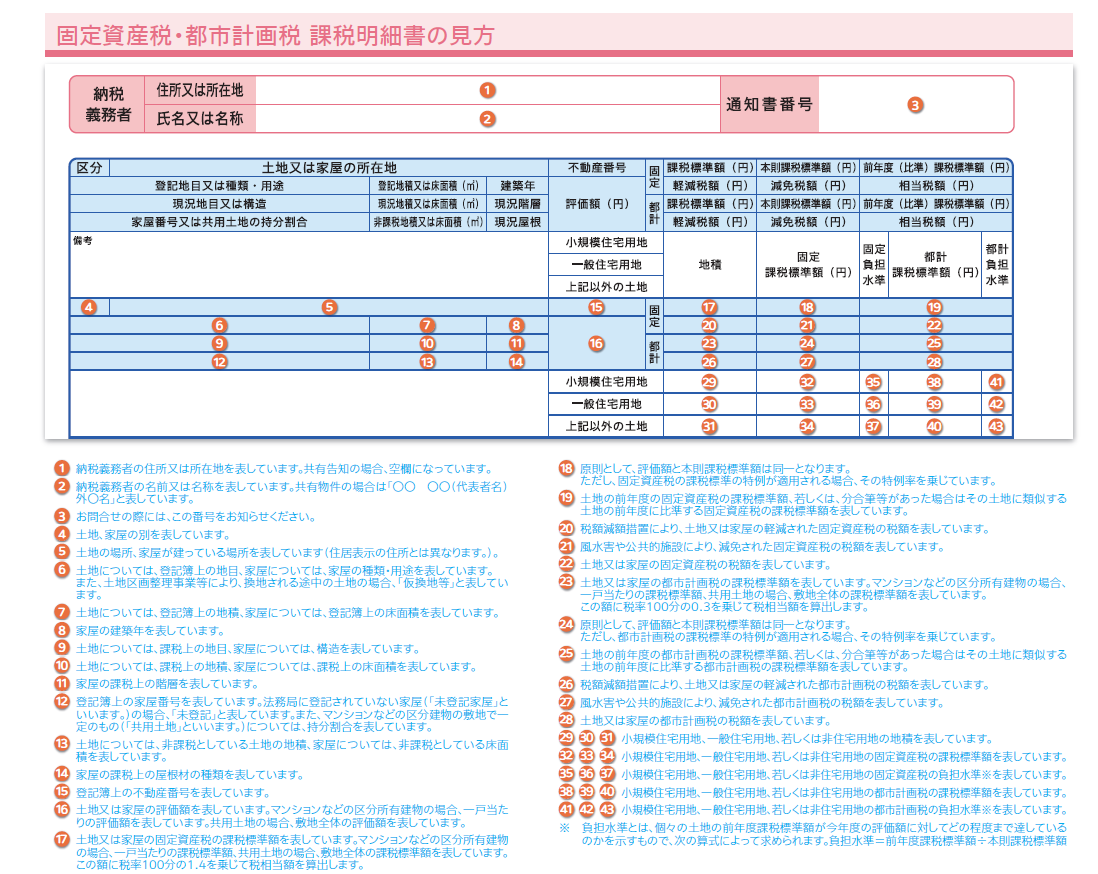Click marker 16 in the form's 評価額 cell
Screen dimensions: 1098x874
pos(596,343)
